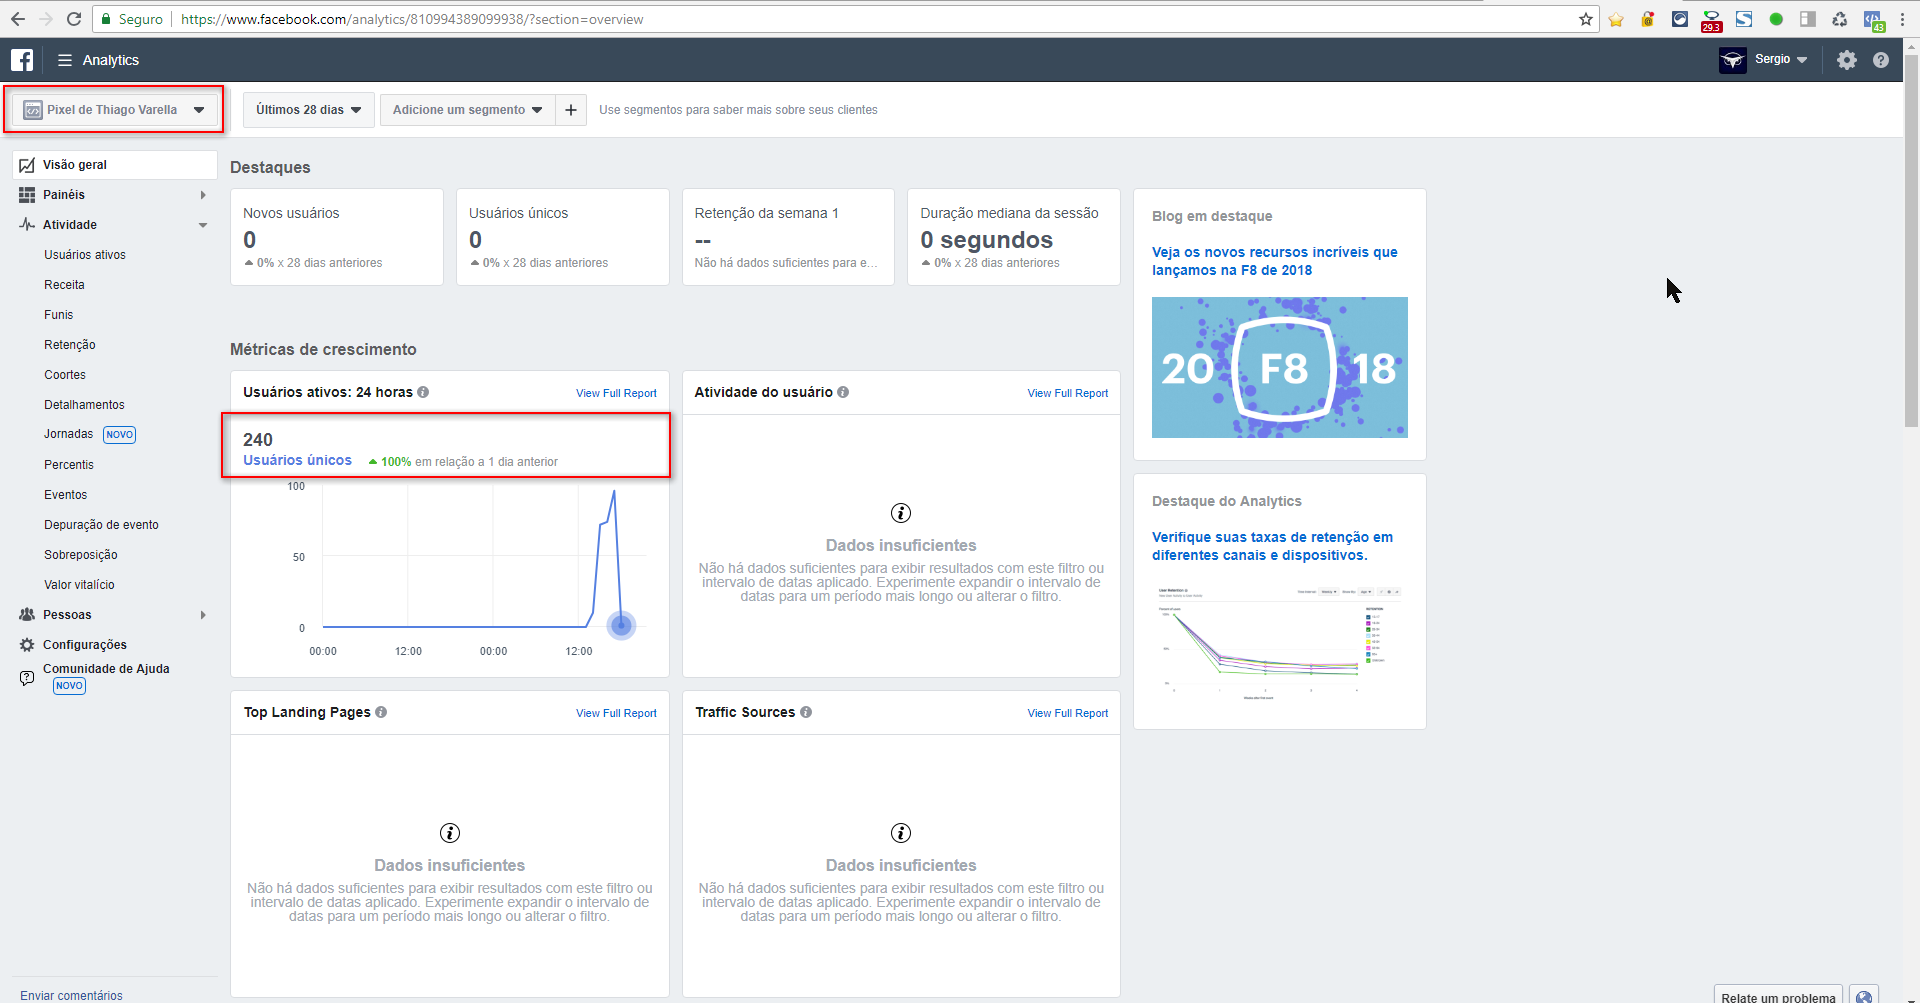This screenshot has width=1920, height=1003.
Task: Bookmark this page with the star icon
Action: 1586,19
